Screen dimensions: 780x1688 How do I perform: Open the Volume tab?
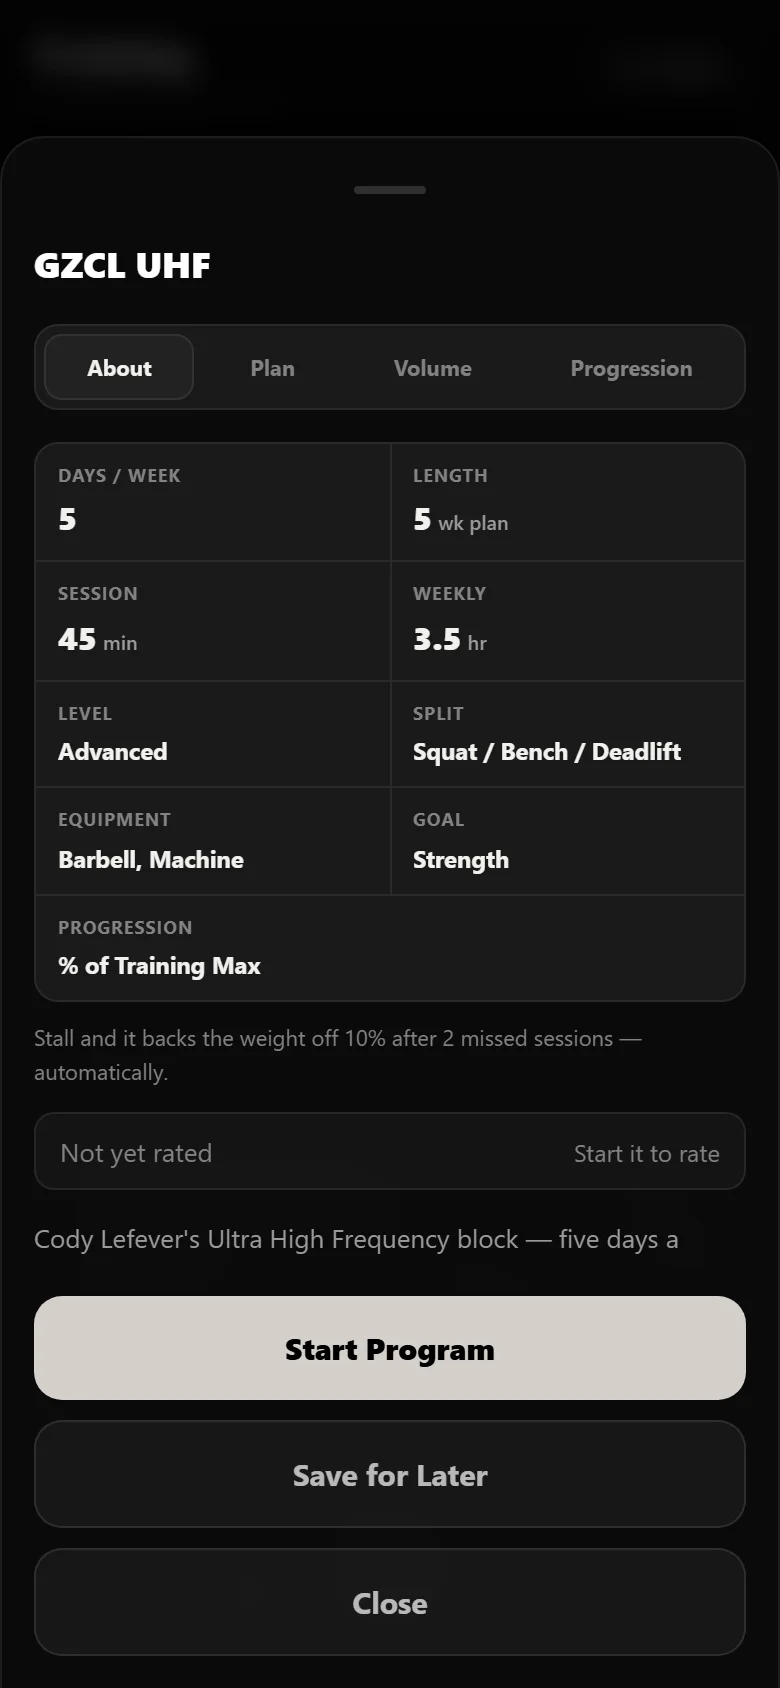432,367
